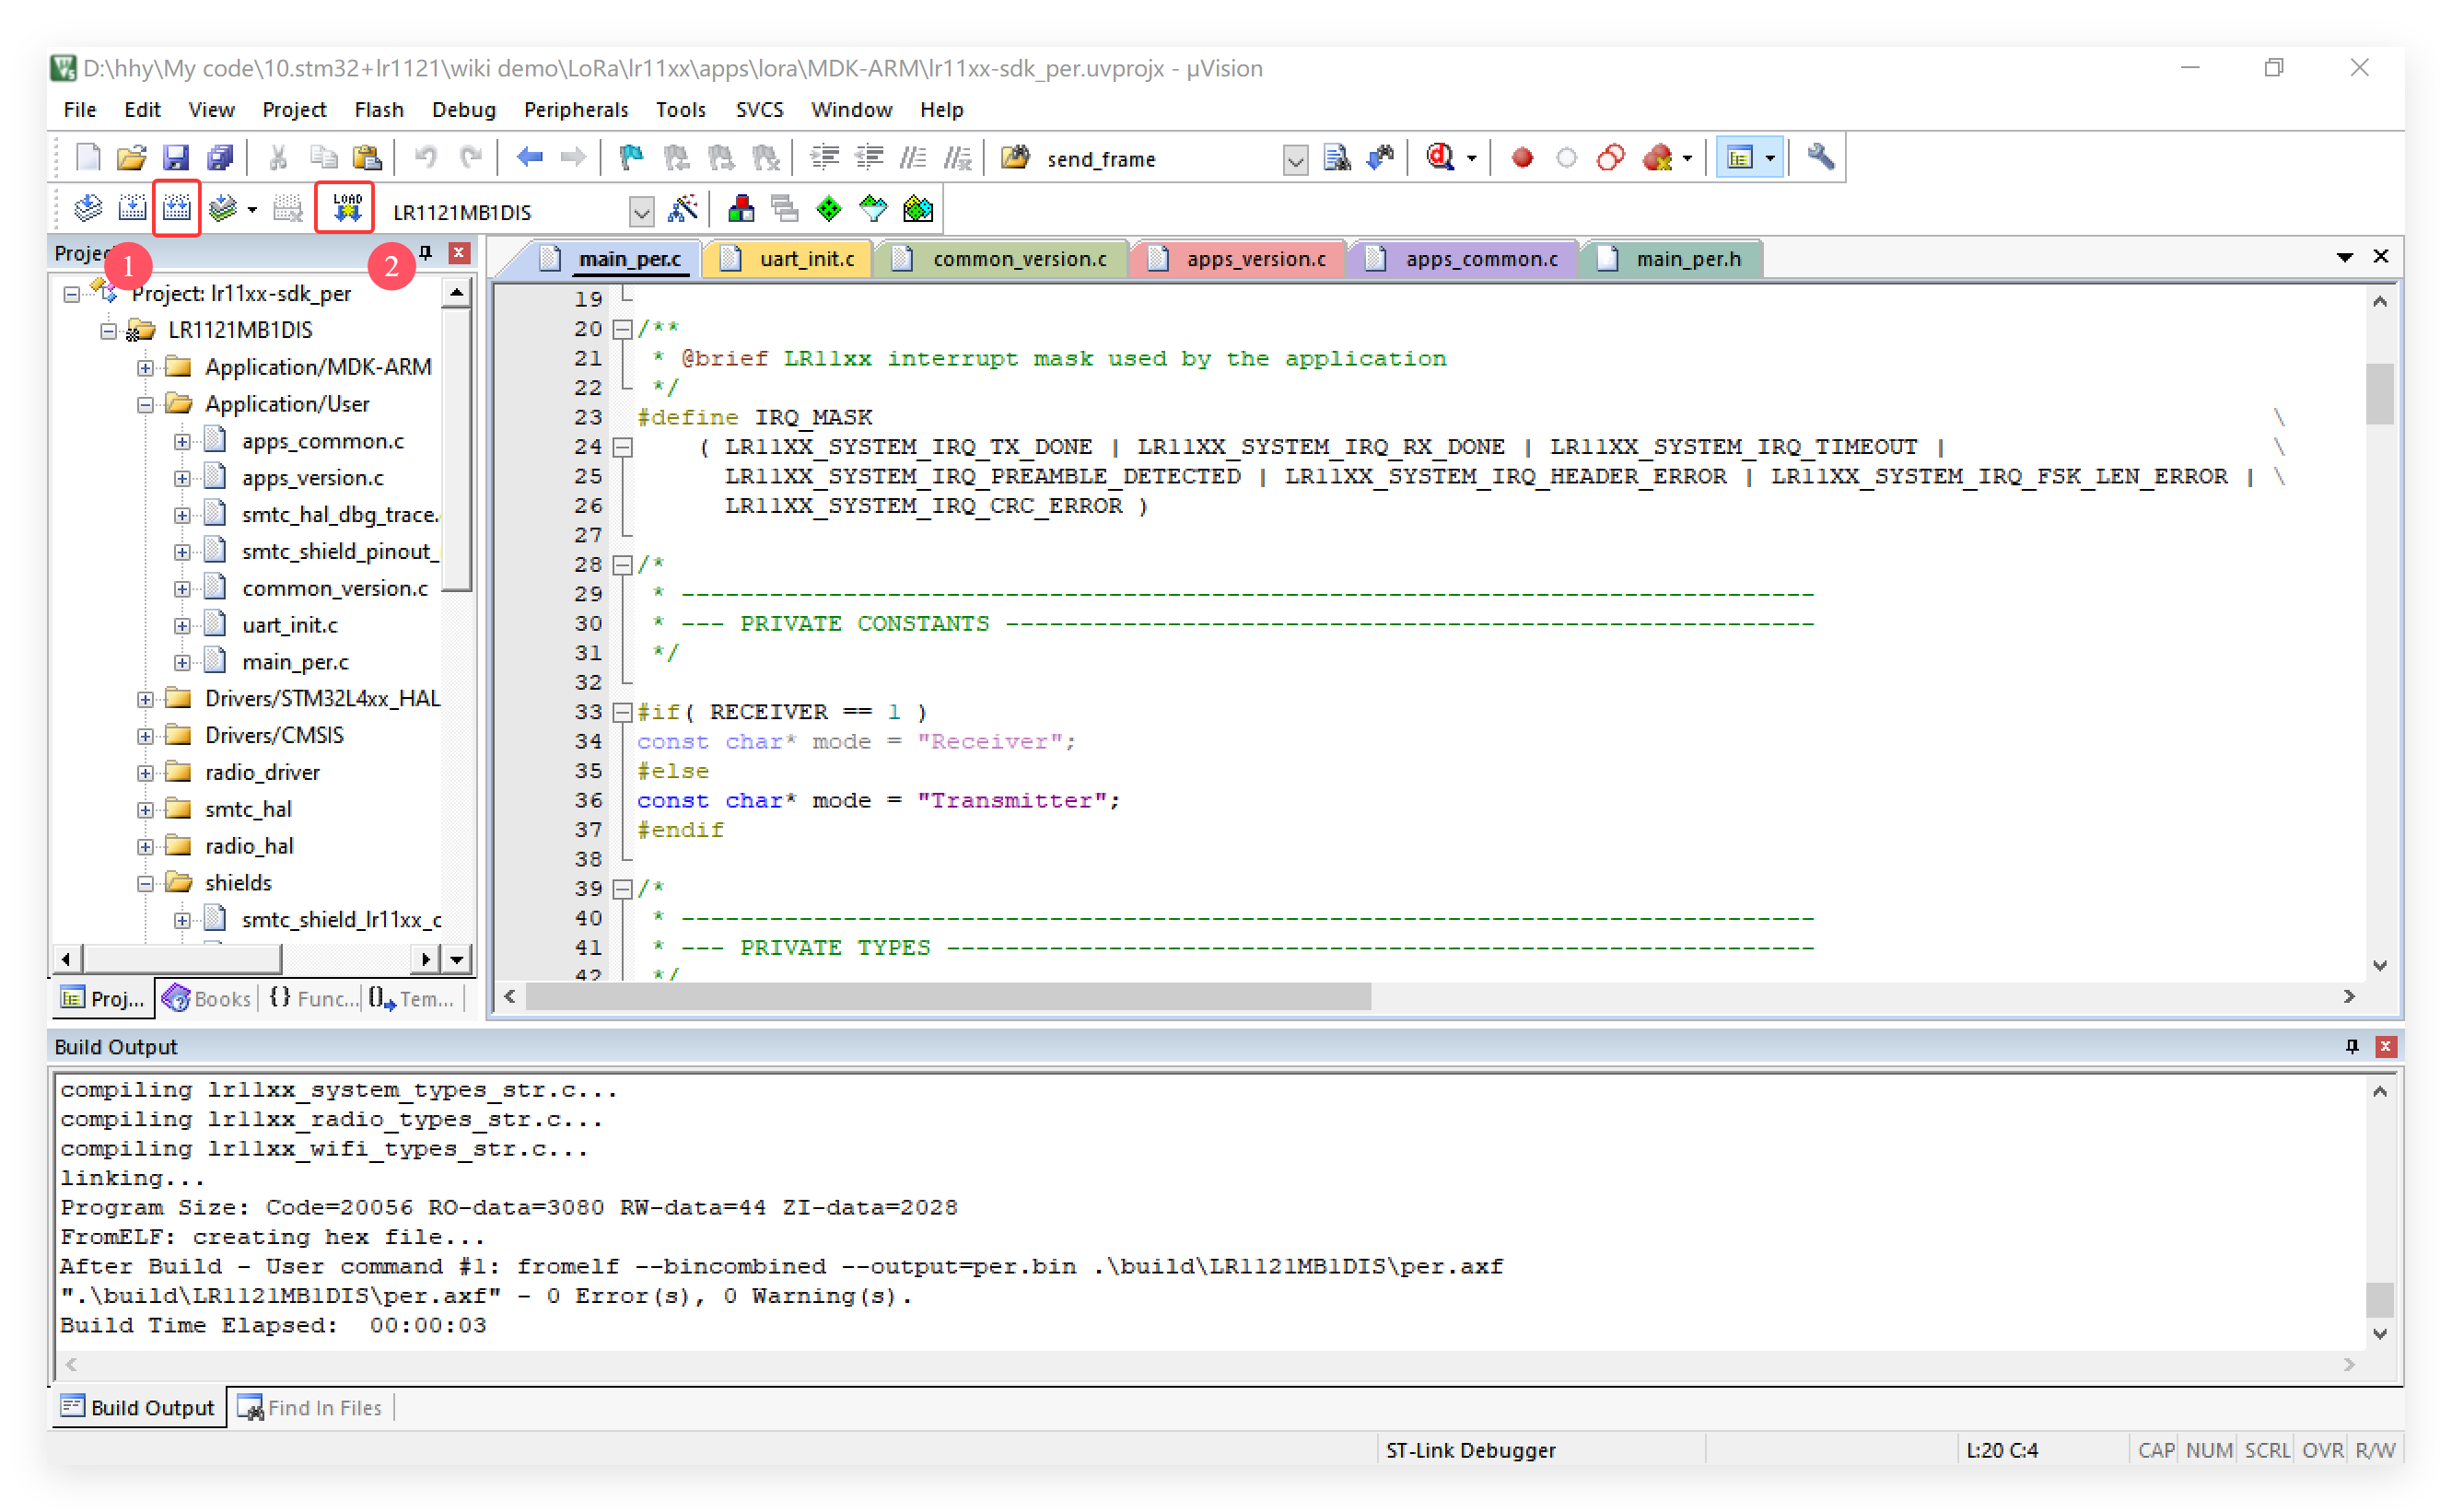
Task: Open Manage Run-Time Environment green diamond
Action: [x=829, y=209]
